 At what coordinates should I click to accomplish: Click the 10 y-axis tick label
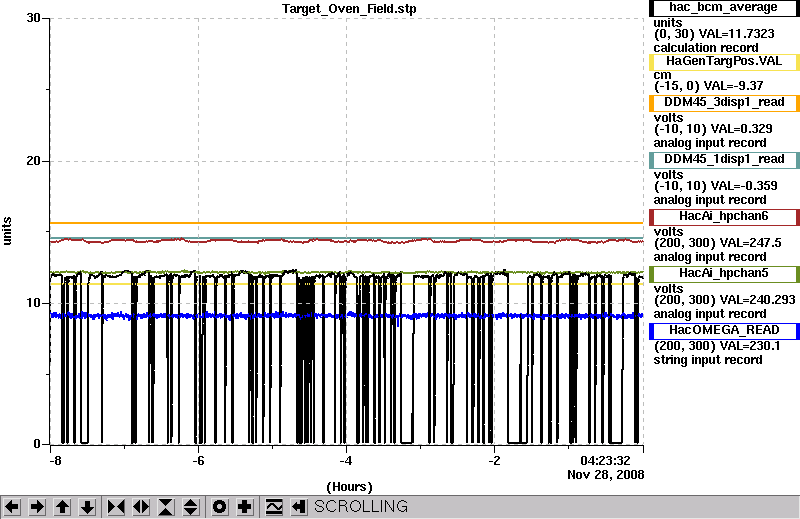pos(33,303)
